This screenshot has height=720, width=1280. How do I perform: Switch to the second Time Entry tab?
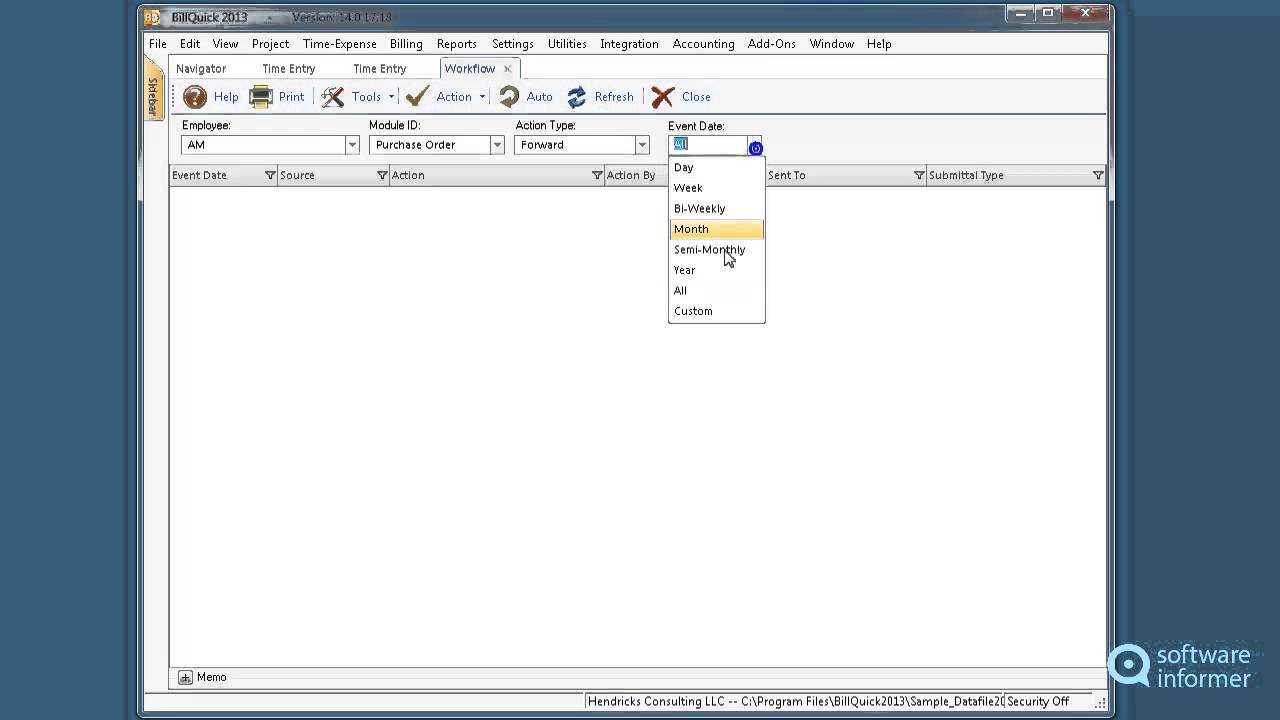(x=380, y=68)
